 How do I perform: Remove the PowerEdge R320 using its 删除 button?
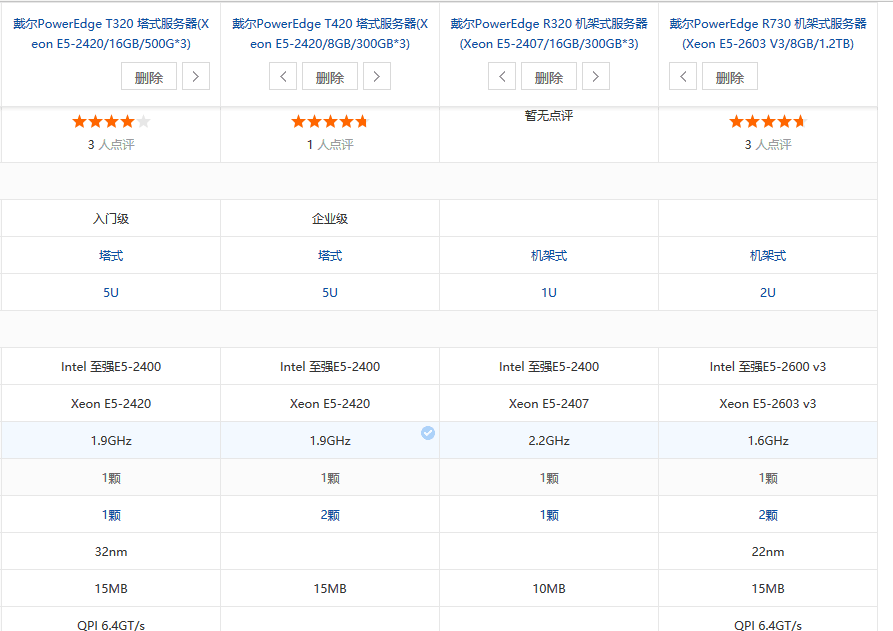(549, 76)
